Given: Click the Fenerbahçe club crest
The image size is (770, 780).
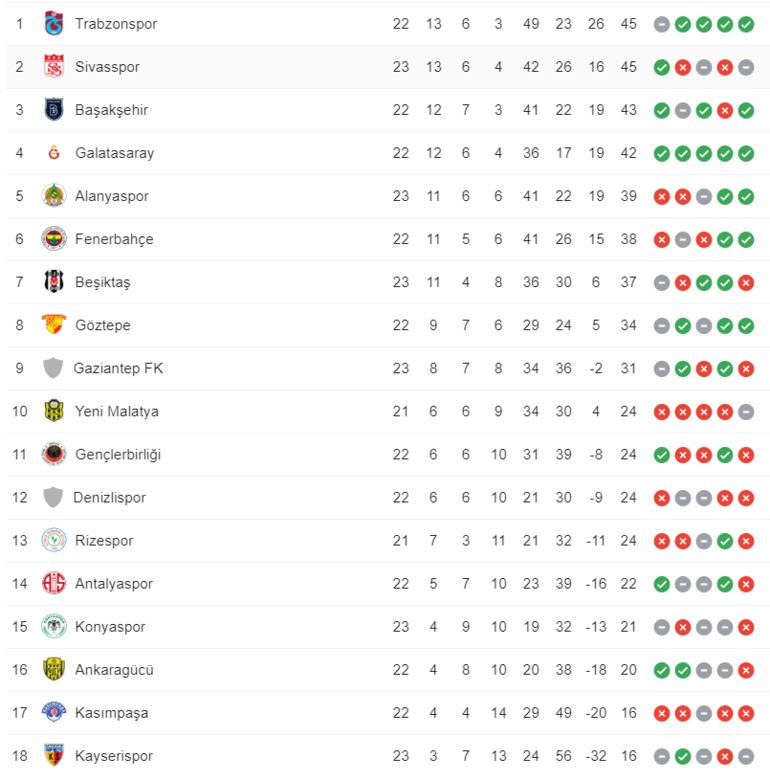Looking at the screenshot, I should point(54,239).
